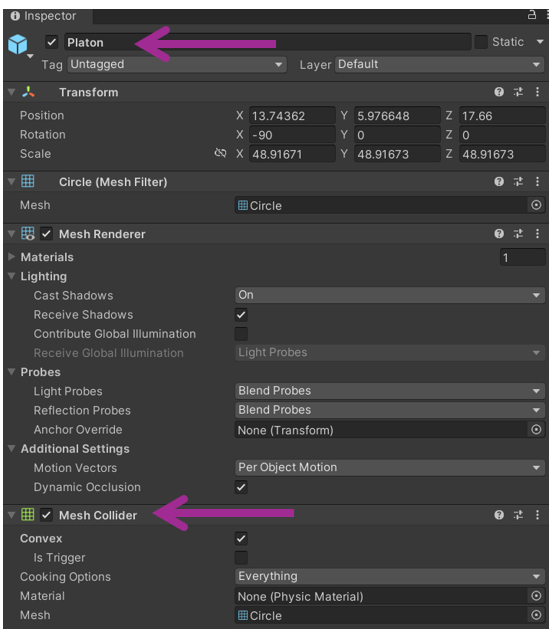
Task: Click the object picker for Mesh Filter's Circle mesh
Action: click(x=536, y=205)
